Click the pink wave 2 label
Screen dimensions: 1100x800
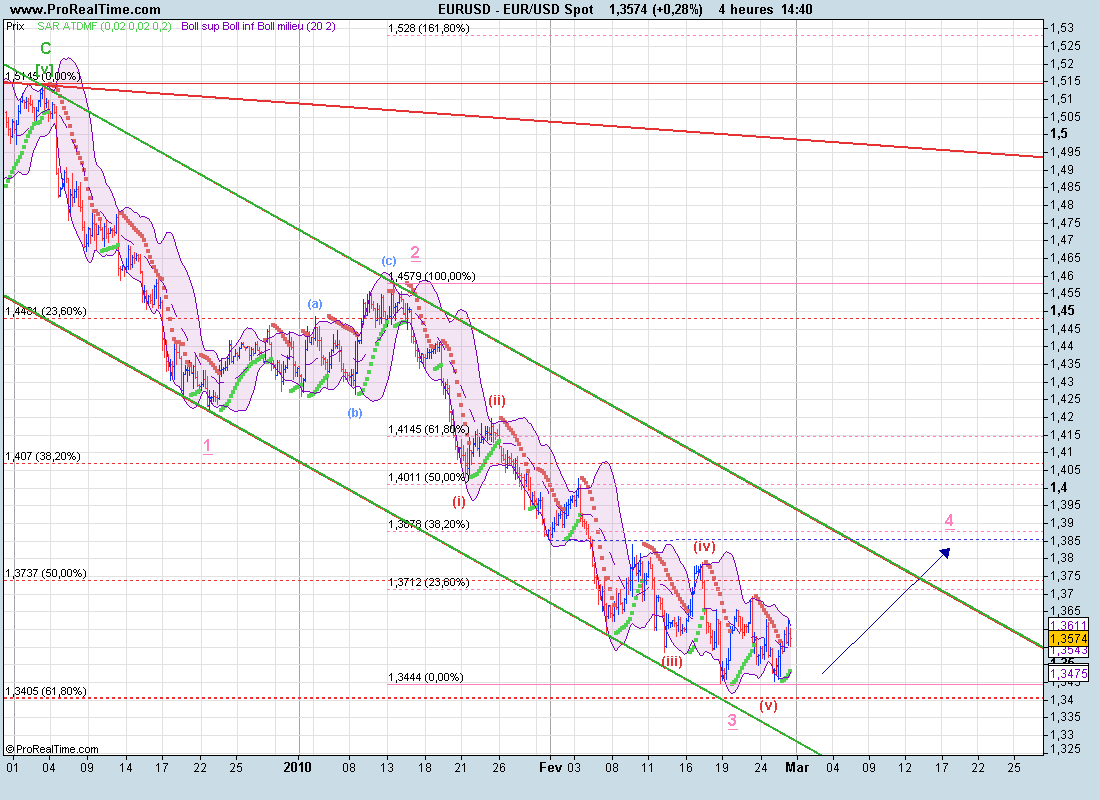pyautogui.click(x=415, y=253)
